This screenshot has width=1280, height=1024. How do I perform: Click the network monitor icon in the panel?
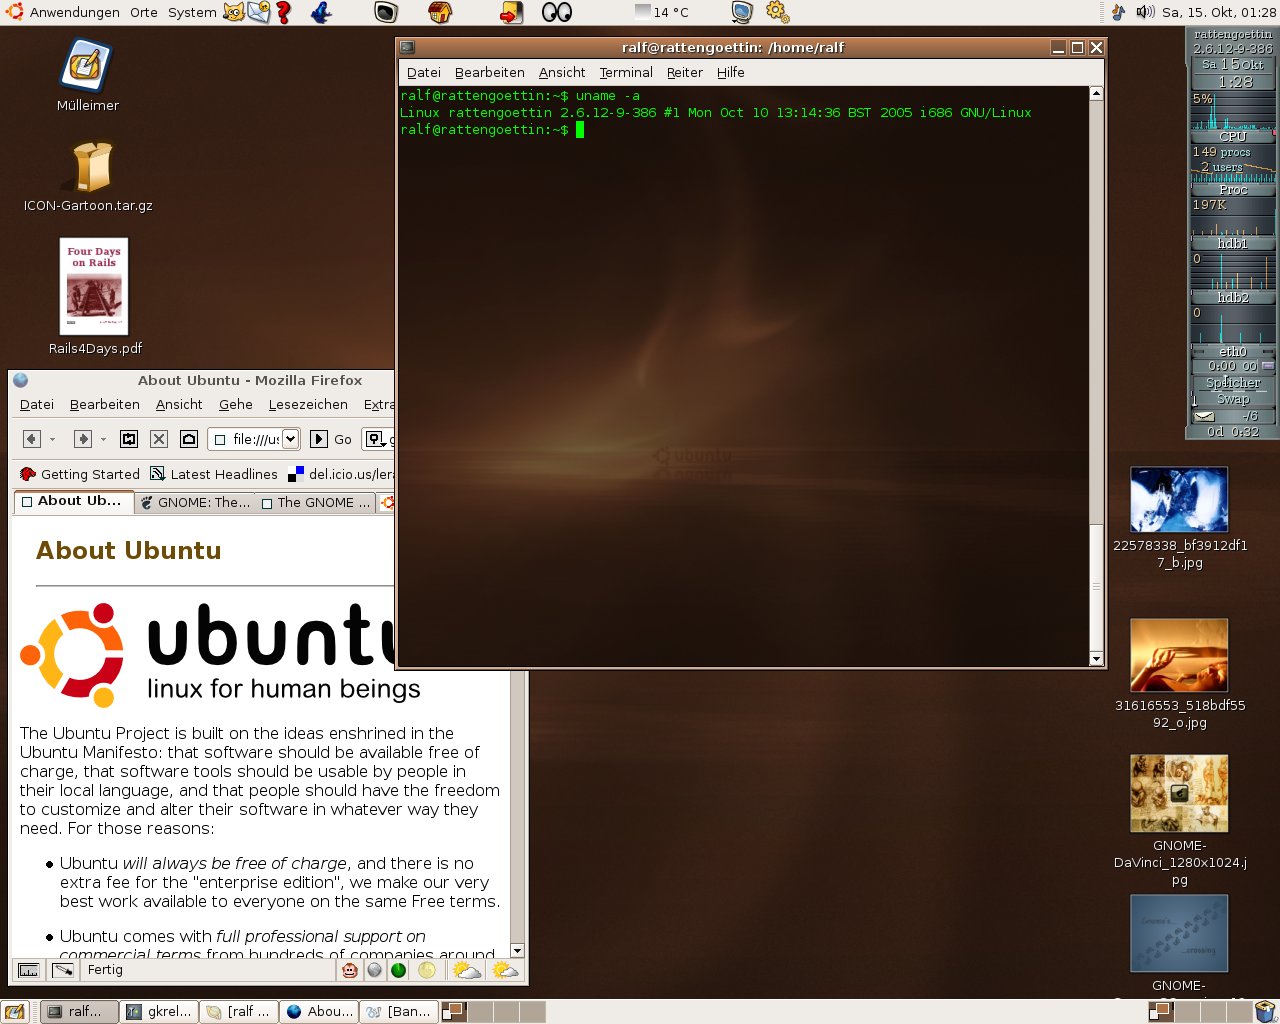coord(742,12)
